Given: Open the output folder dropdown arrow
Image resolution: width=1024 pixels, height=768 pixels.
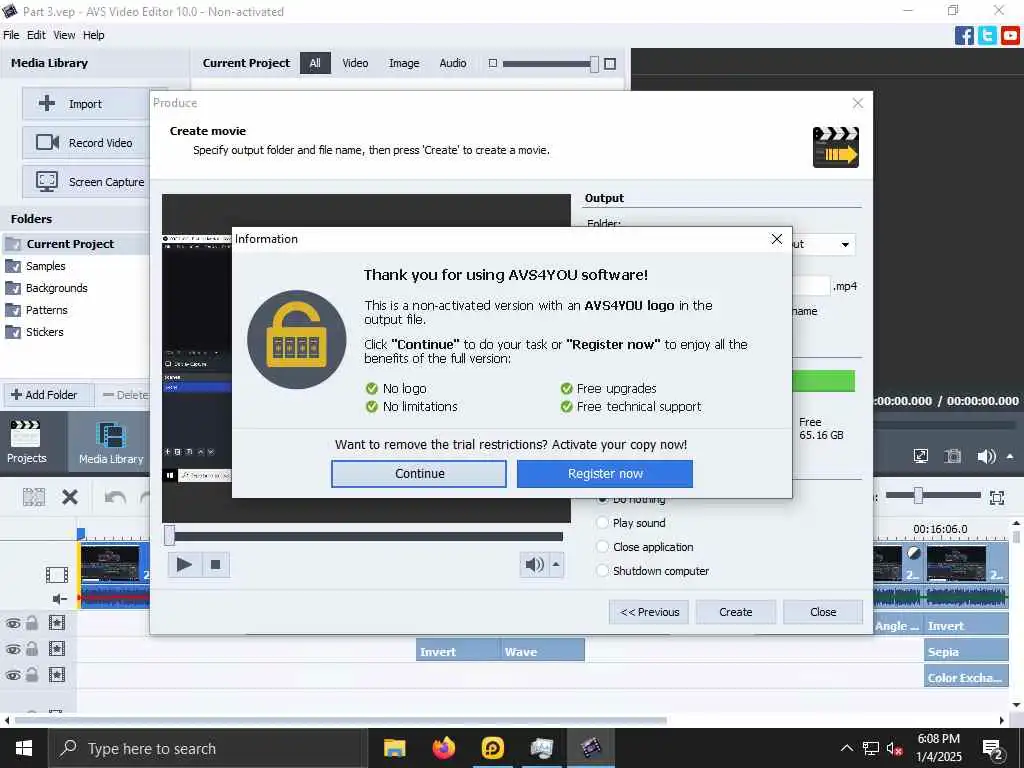Looking at the screenshot, I should tap(845, 245).
